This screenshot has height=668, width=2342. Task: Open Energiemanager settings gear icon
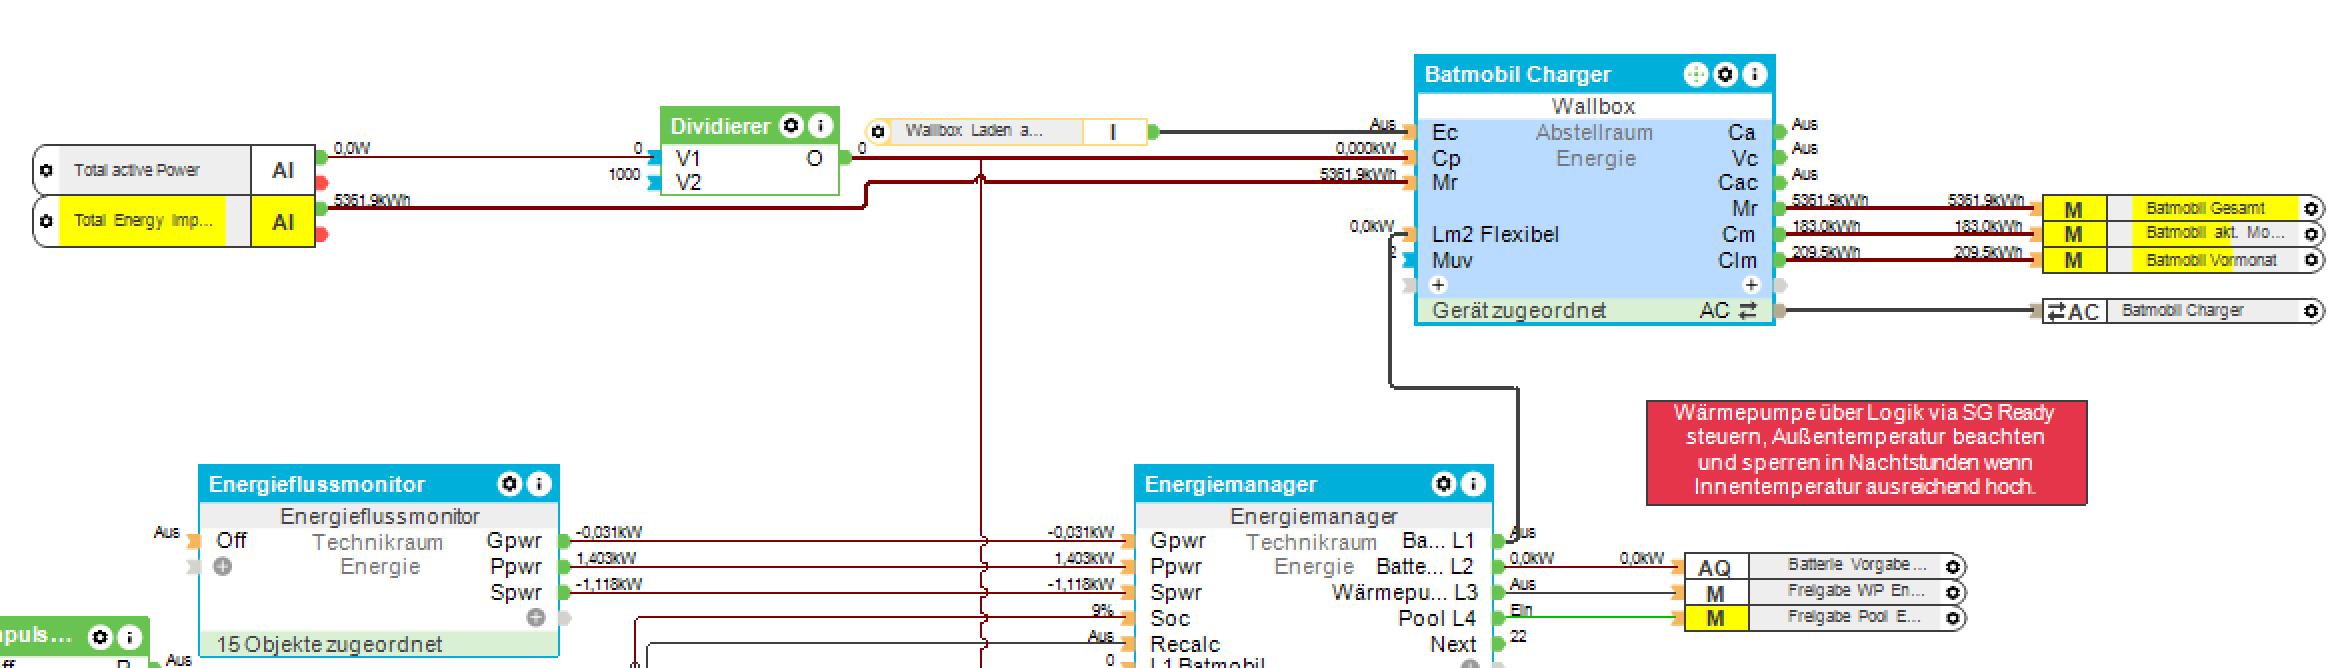[x=1444, y=484]
